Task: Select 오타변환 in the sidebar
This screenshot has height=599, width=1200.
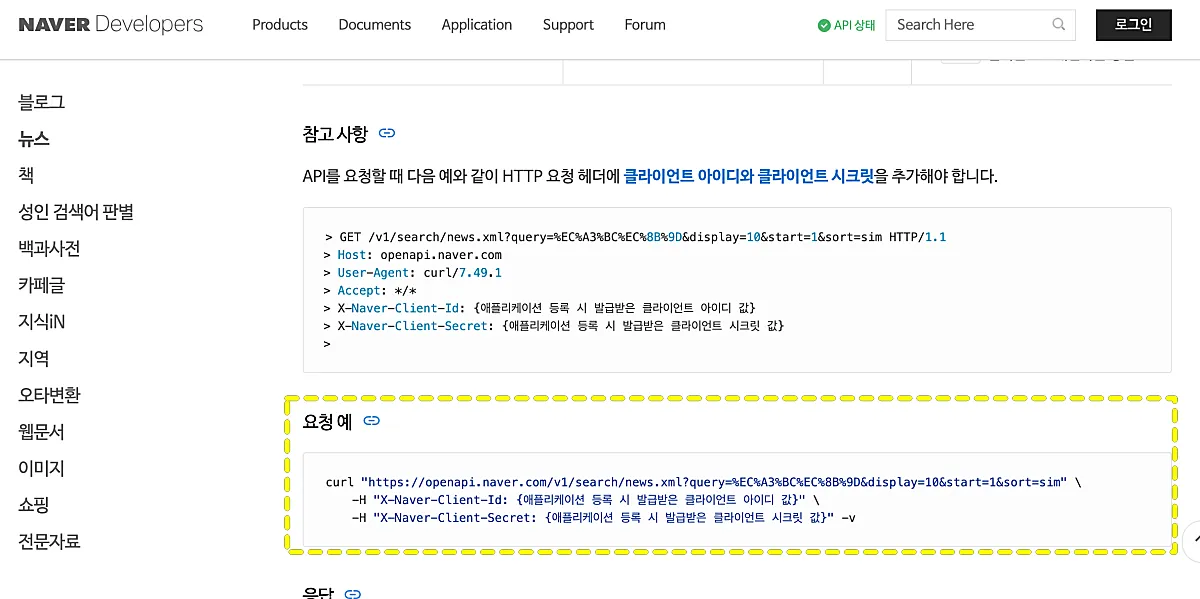Action: click(x=49, y=395)
